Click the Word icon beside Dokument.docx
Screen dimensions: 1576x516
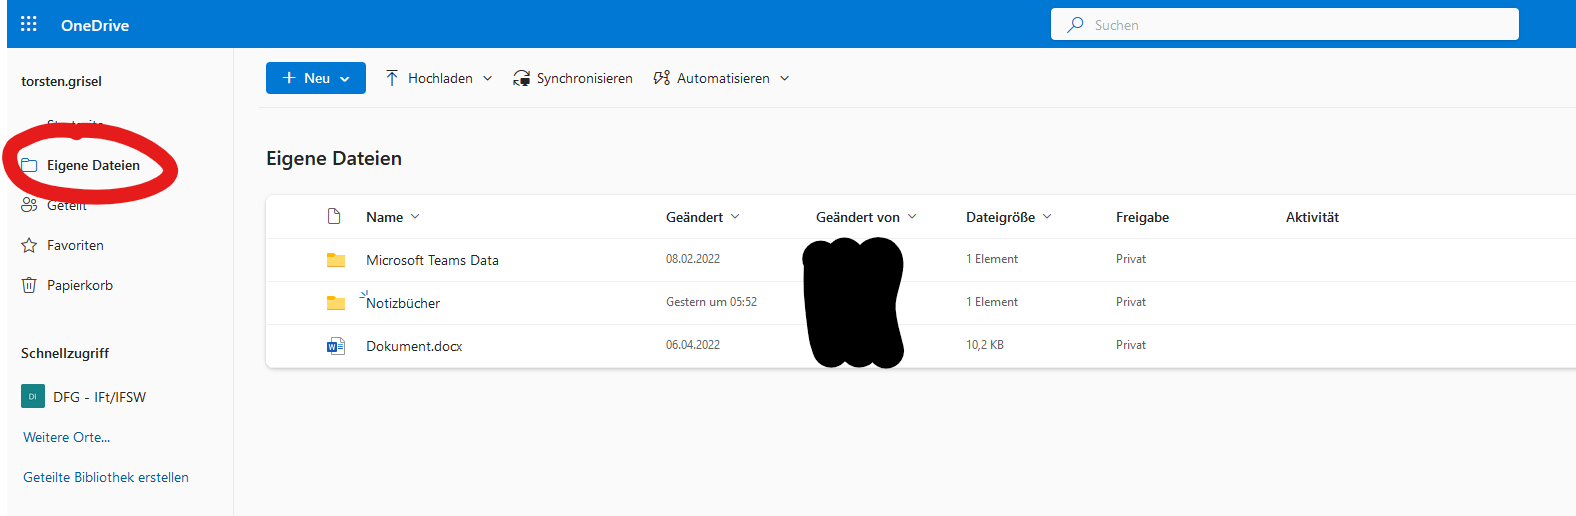[x=336, y=346]
